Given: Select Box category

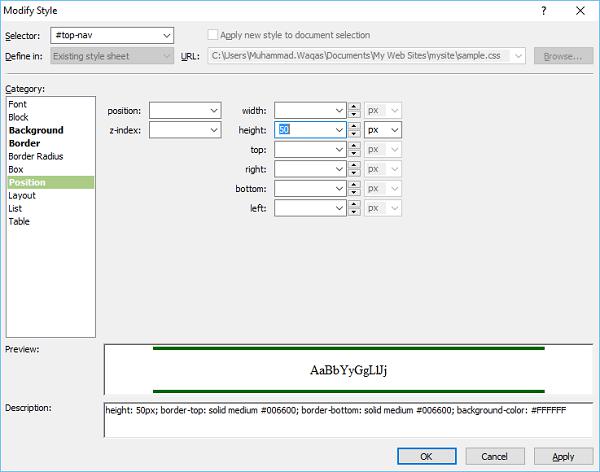Looking at the screenshot, I should (16, 169).
